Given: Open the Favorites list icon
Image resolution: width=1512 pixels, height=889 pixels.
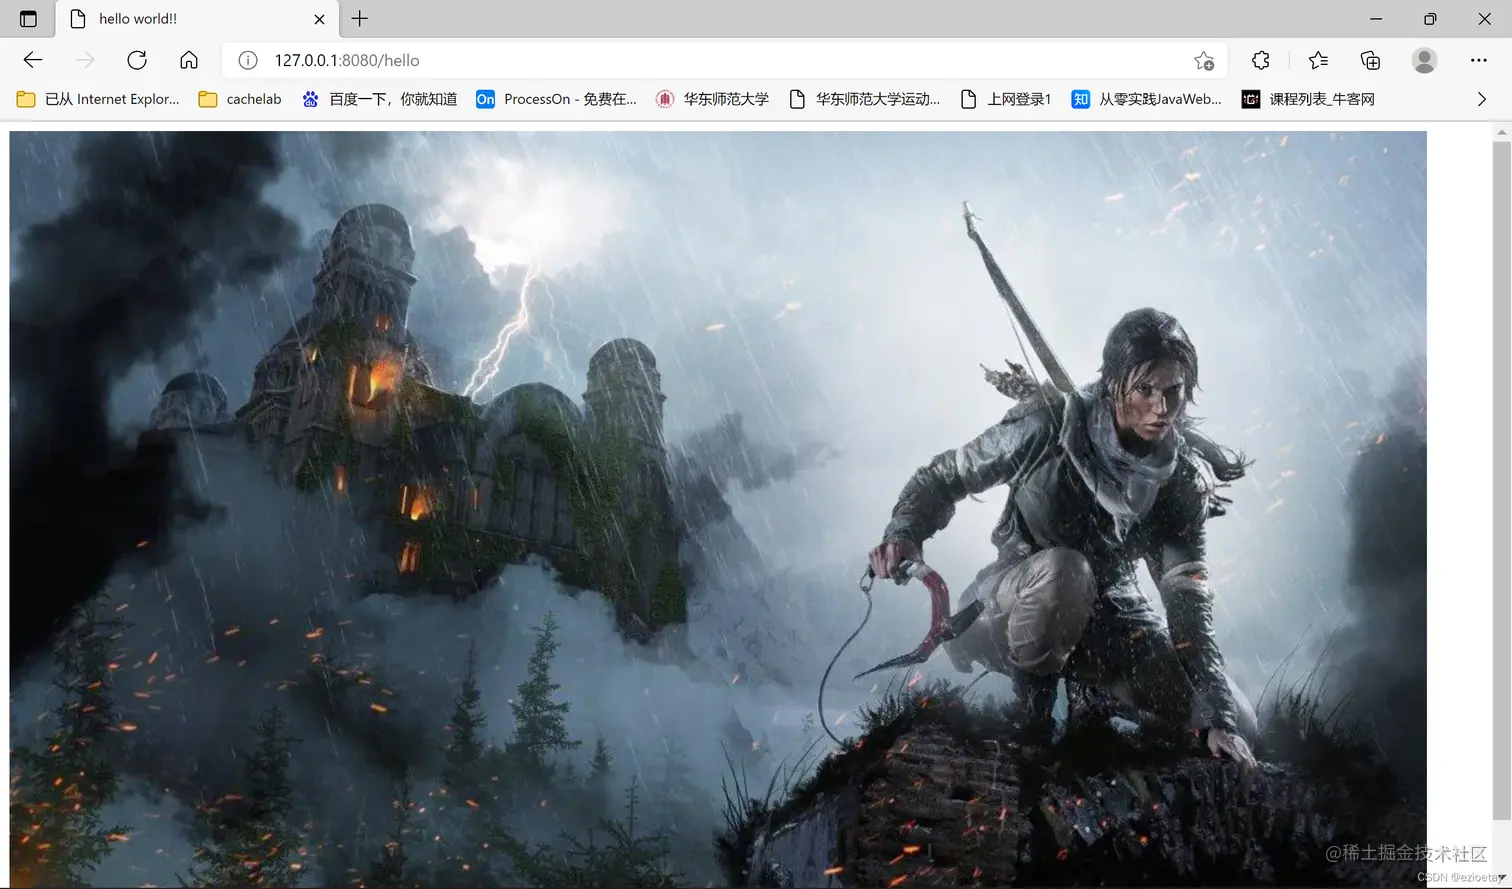Looking at the screenshot, I should tap(1318, 60).
